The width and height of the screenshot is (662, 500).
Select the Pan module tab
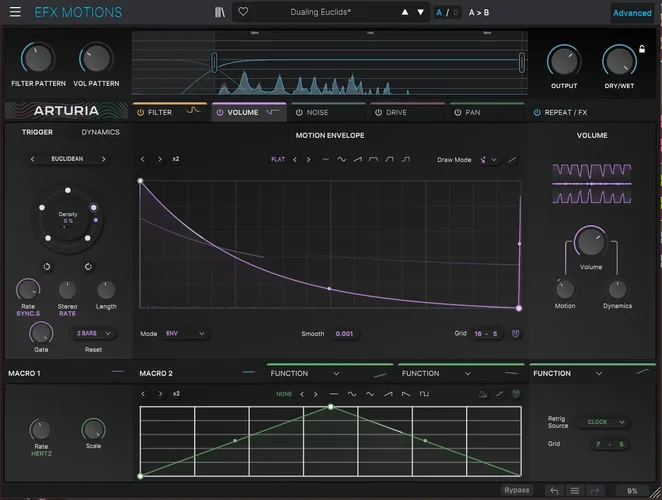tap(472, 113)
